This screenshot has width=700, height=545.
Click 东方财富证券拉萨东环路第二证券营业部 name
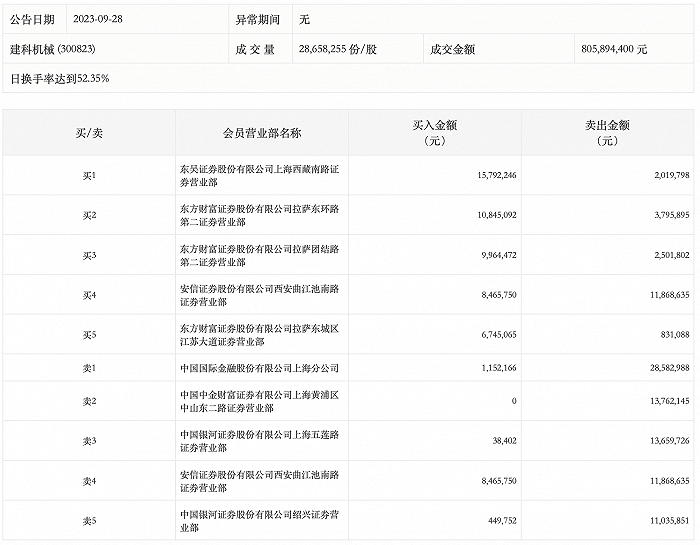259,215
